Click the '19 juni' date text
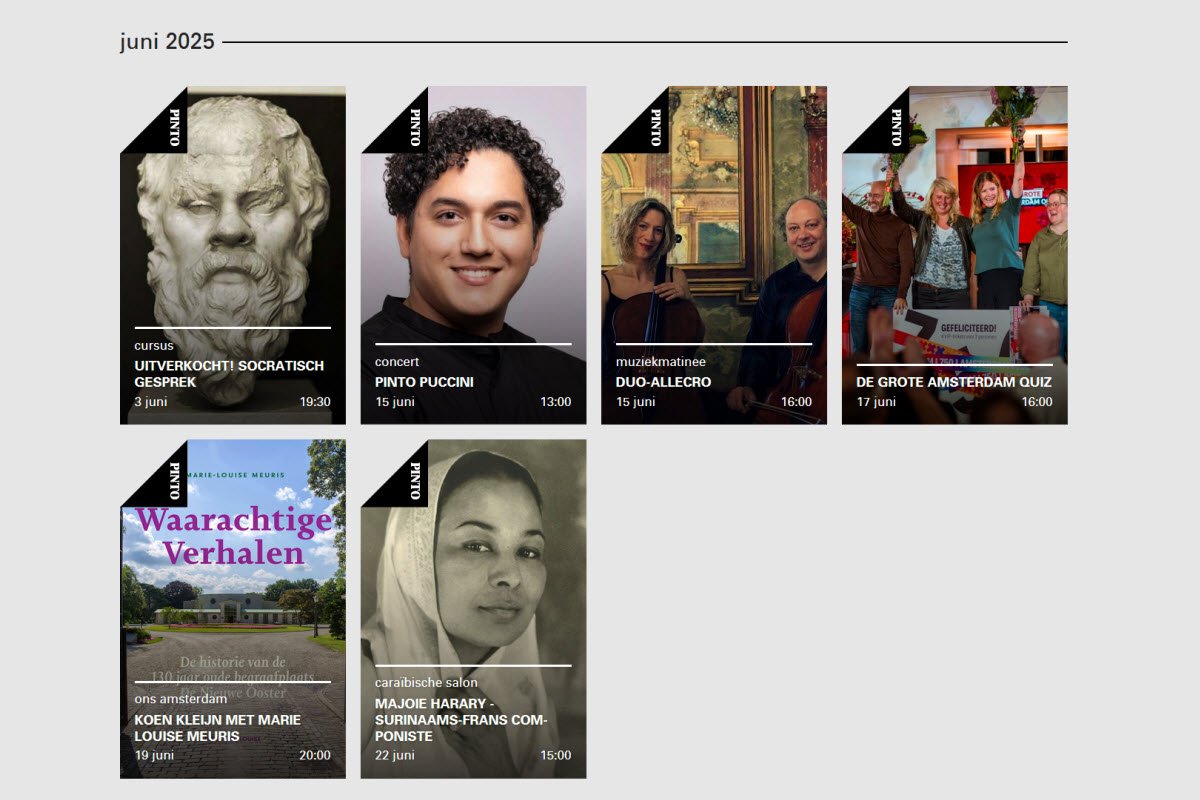 click(155, 756)
